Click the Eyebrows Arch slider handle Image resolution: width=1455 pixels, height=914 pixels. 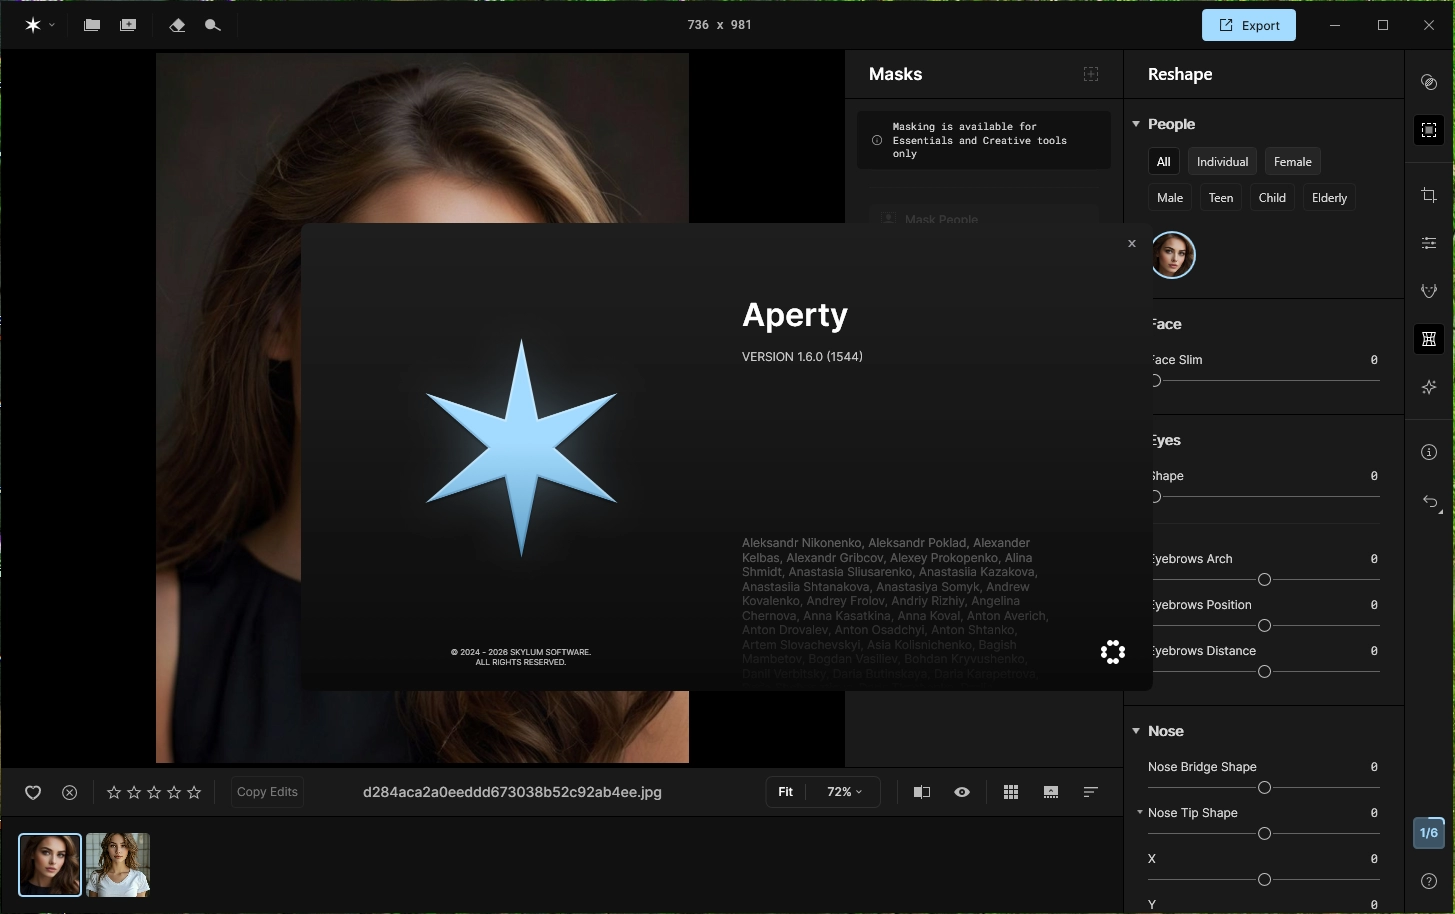[1264, 580]
